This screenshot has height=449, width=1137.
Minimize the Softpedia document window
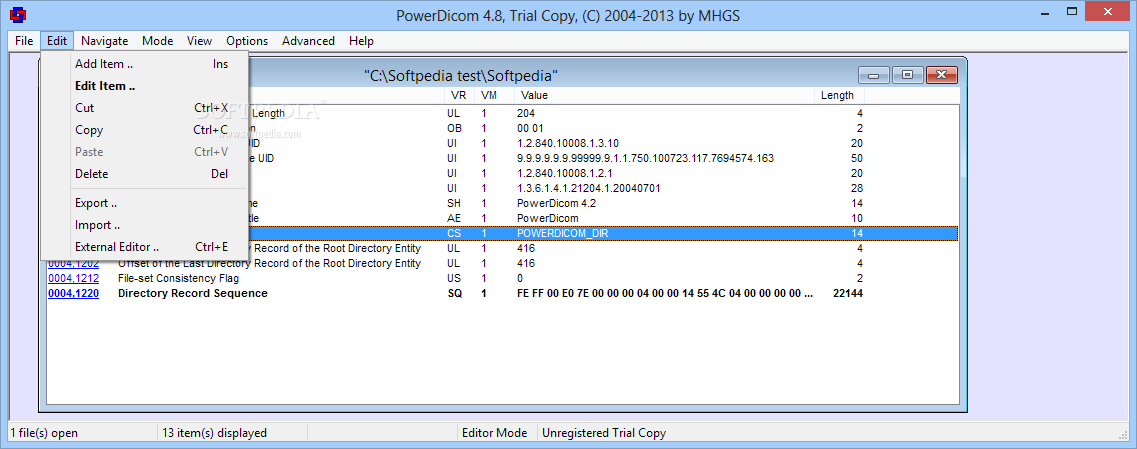[x=873, y=75]
